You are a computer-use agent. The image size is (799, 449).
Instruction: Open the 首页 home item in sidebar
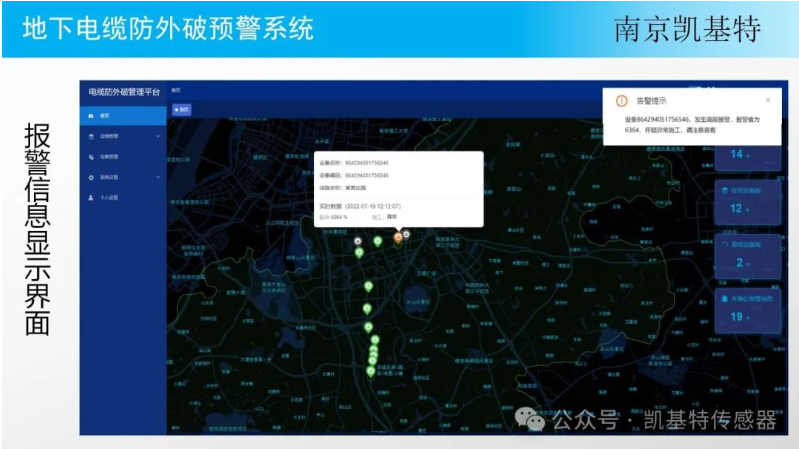[123, 116]
